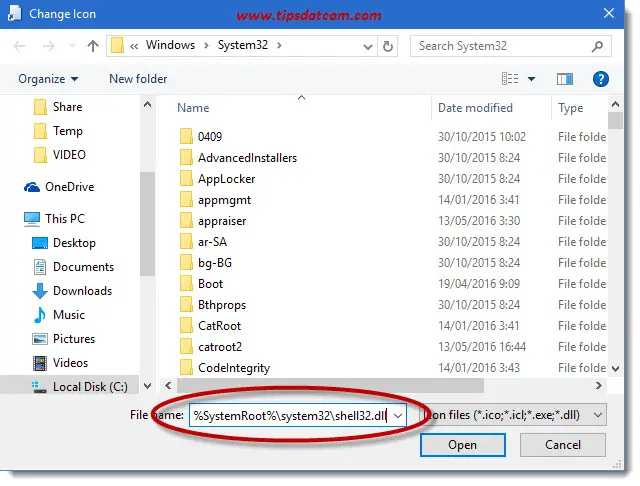The image size is (640, 486).
Task: Sort by the Type column header
Action: point(570,109)
